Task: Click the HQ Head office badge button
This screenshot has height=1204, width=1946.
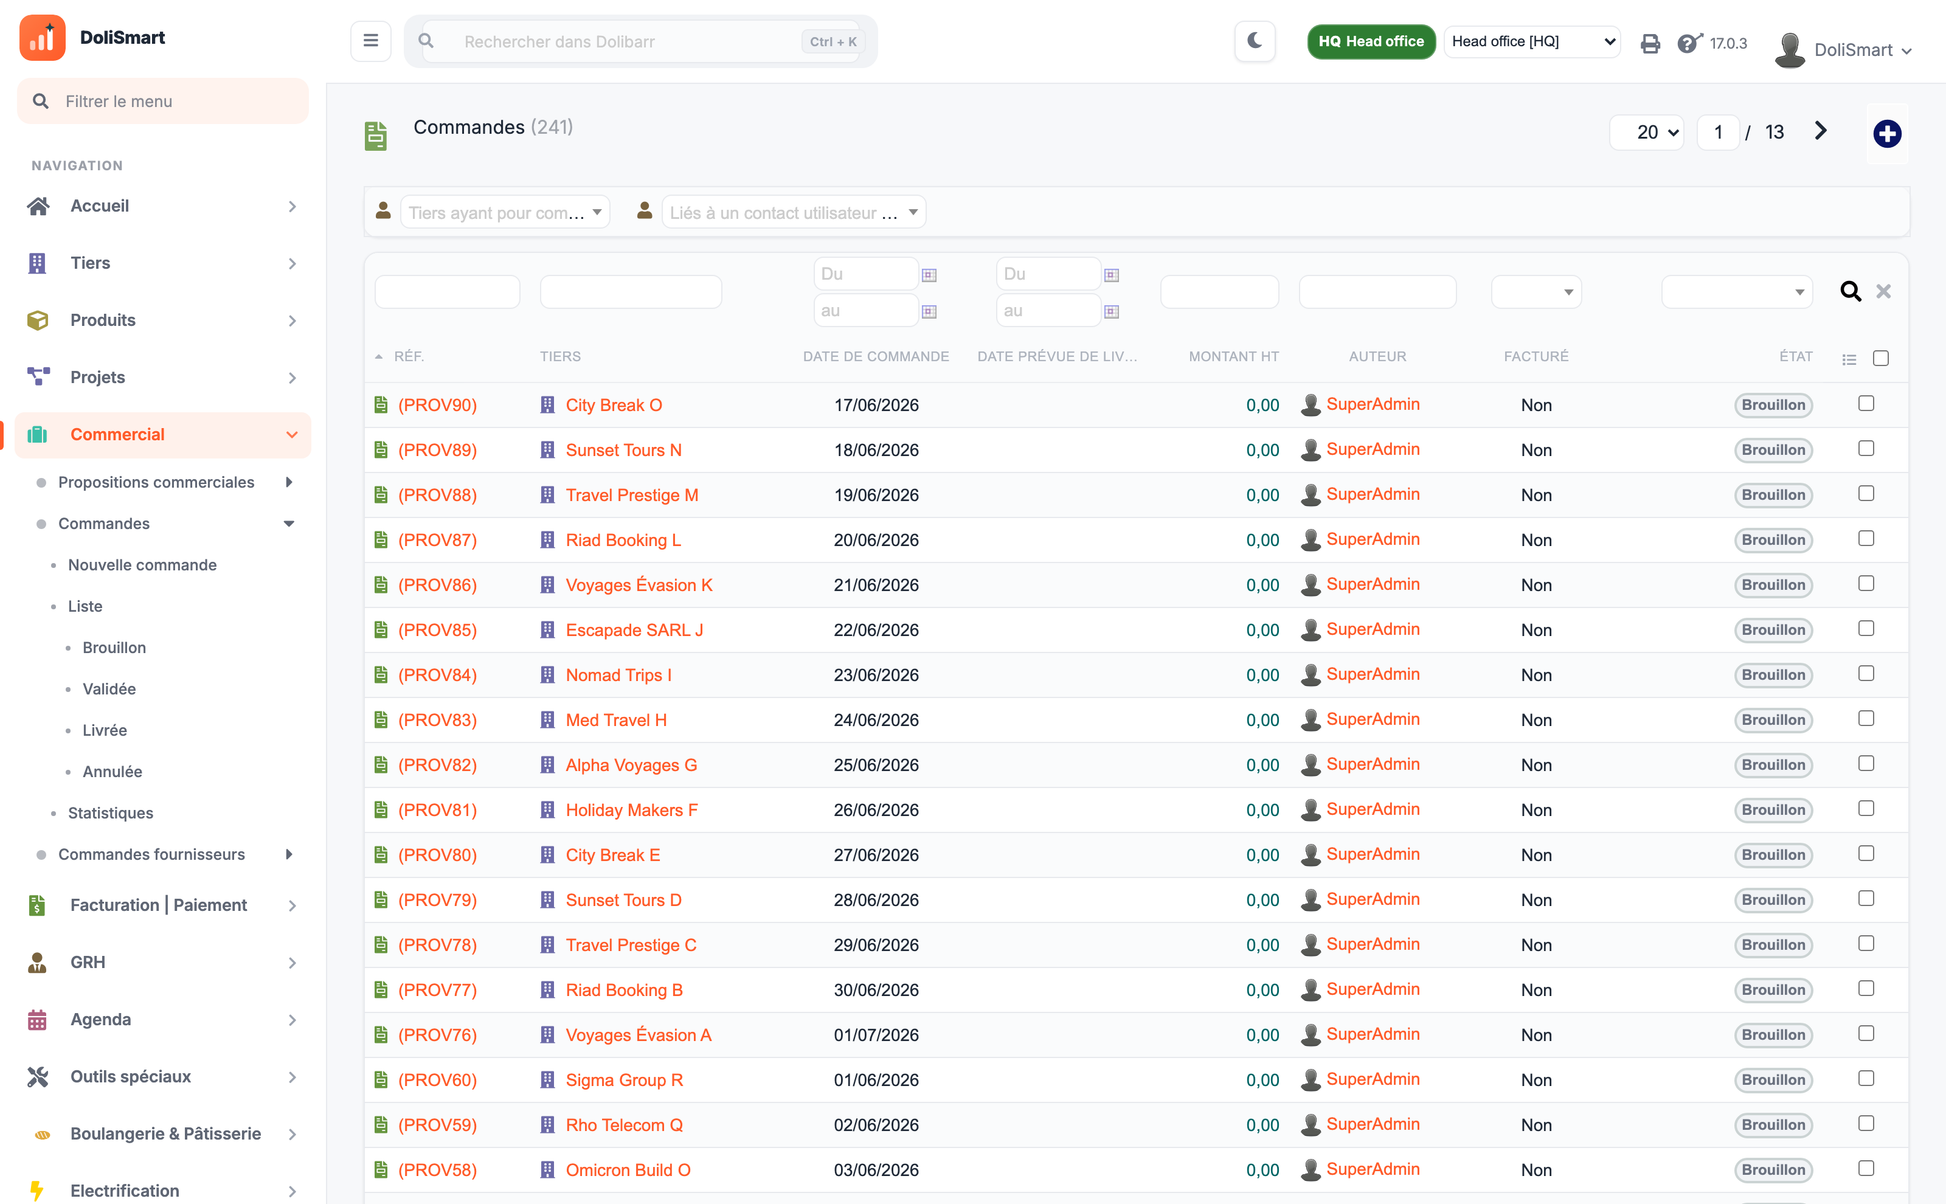Action: [1371, 41]
